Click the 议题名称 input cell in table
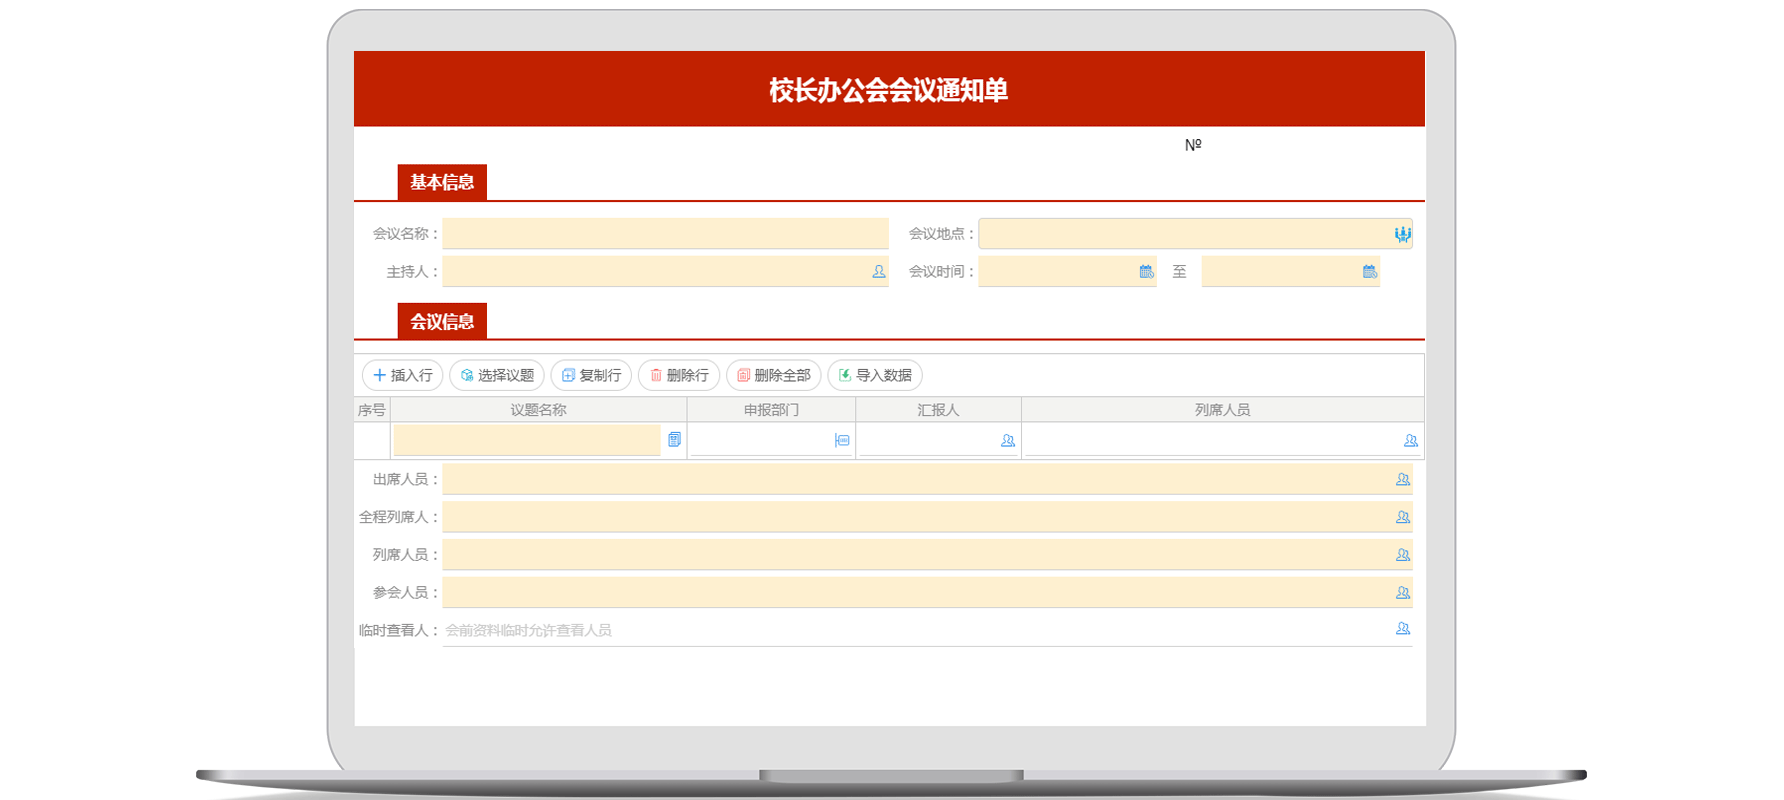 tap(526, 440)
